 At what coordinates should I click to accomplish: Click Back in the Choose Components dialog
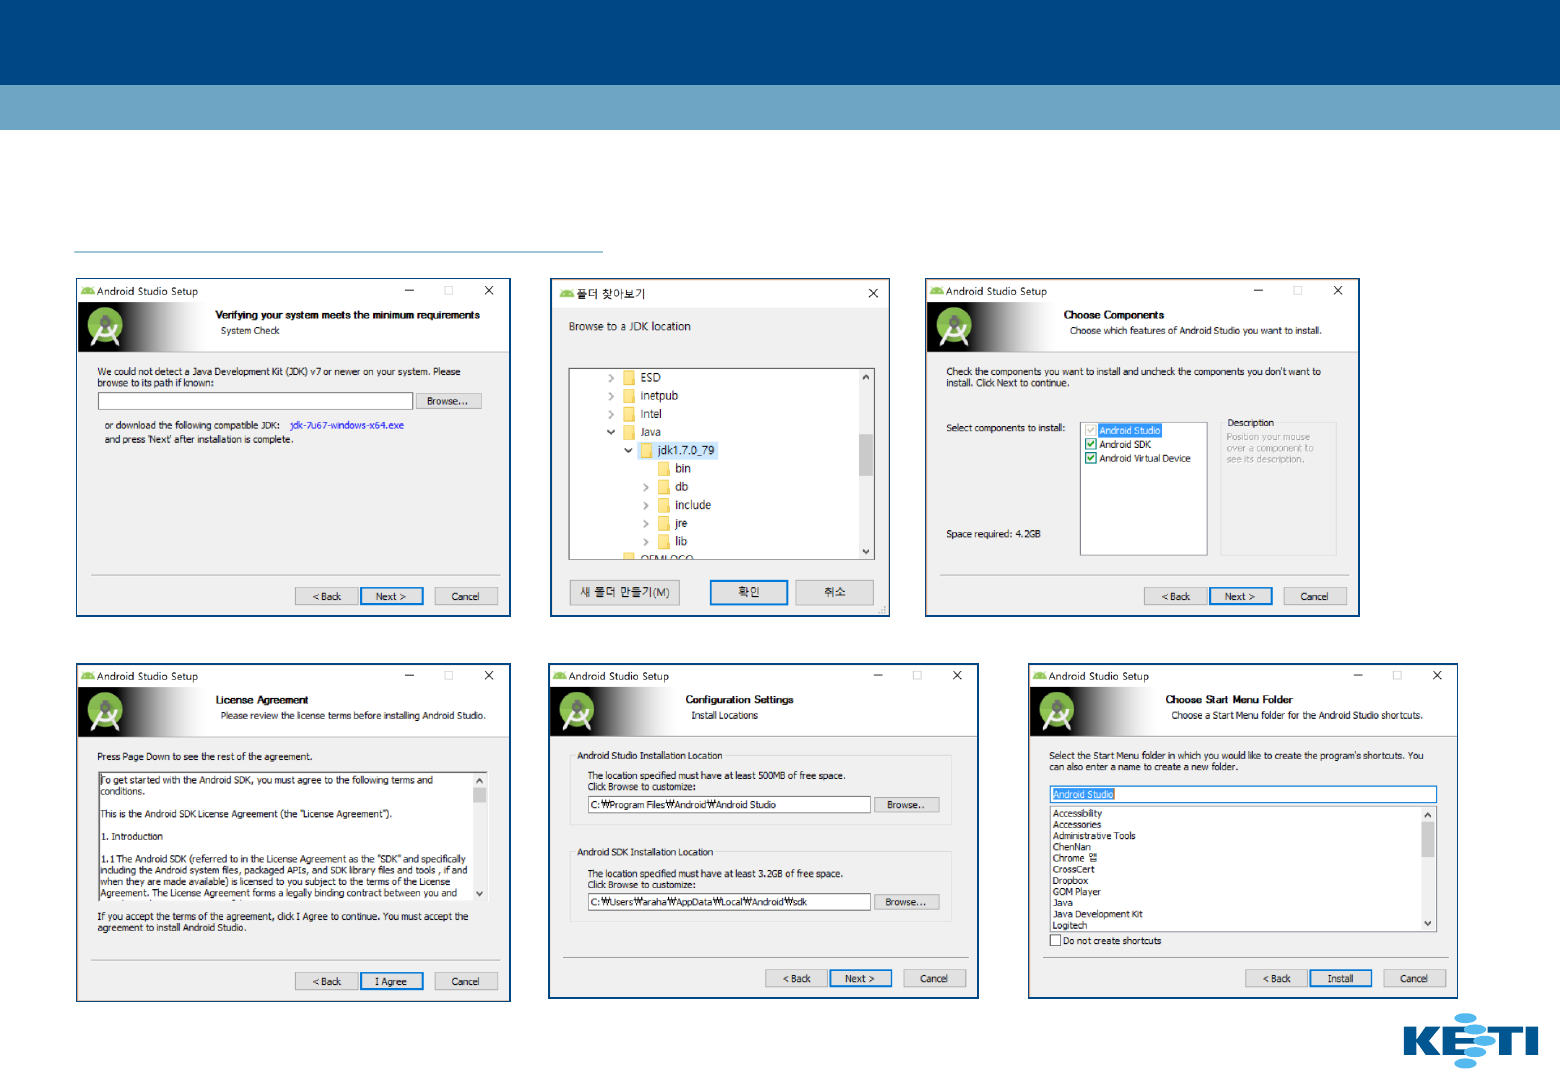[1175, 596]
